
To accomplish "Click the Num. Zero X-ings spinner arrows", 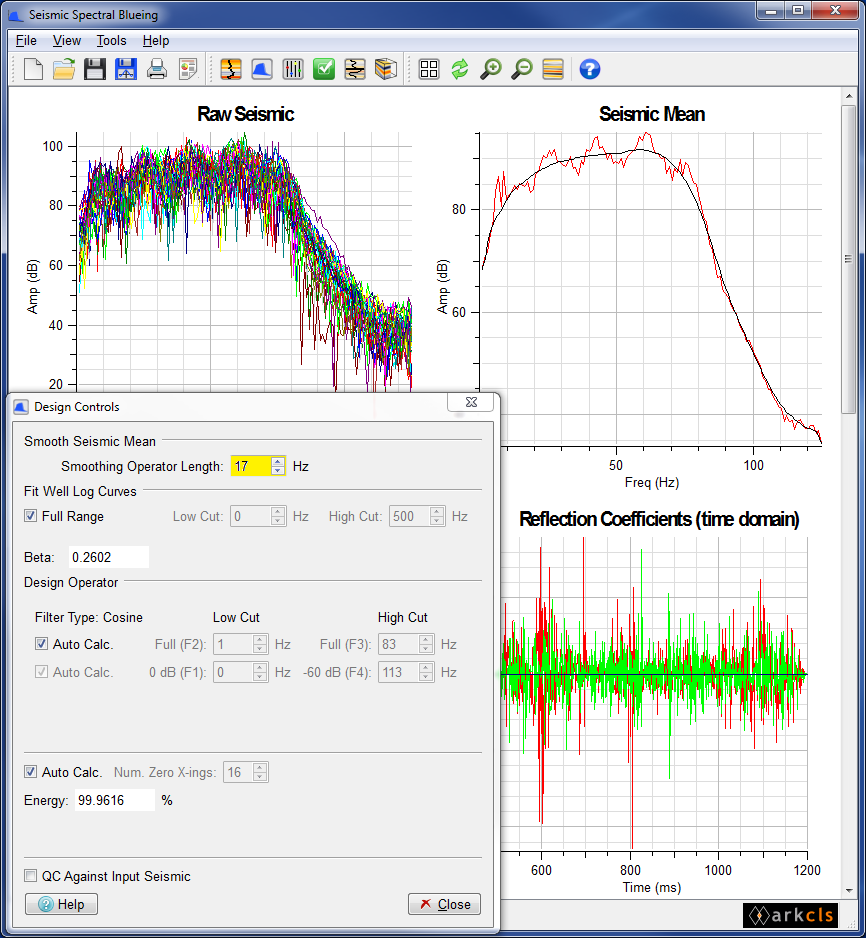I will click(x=260, y=772).
